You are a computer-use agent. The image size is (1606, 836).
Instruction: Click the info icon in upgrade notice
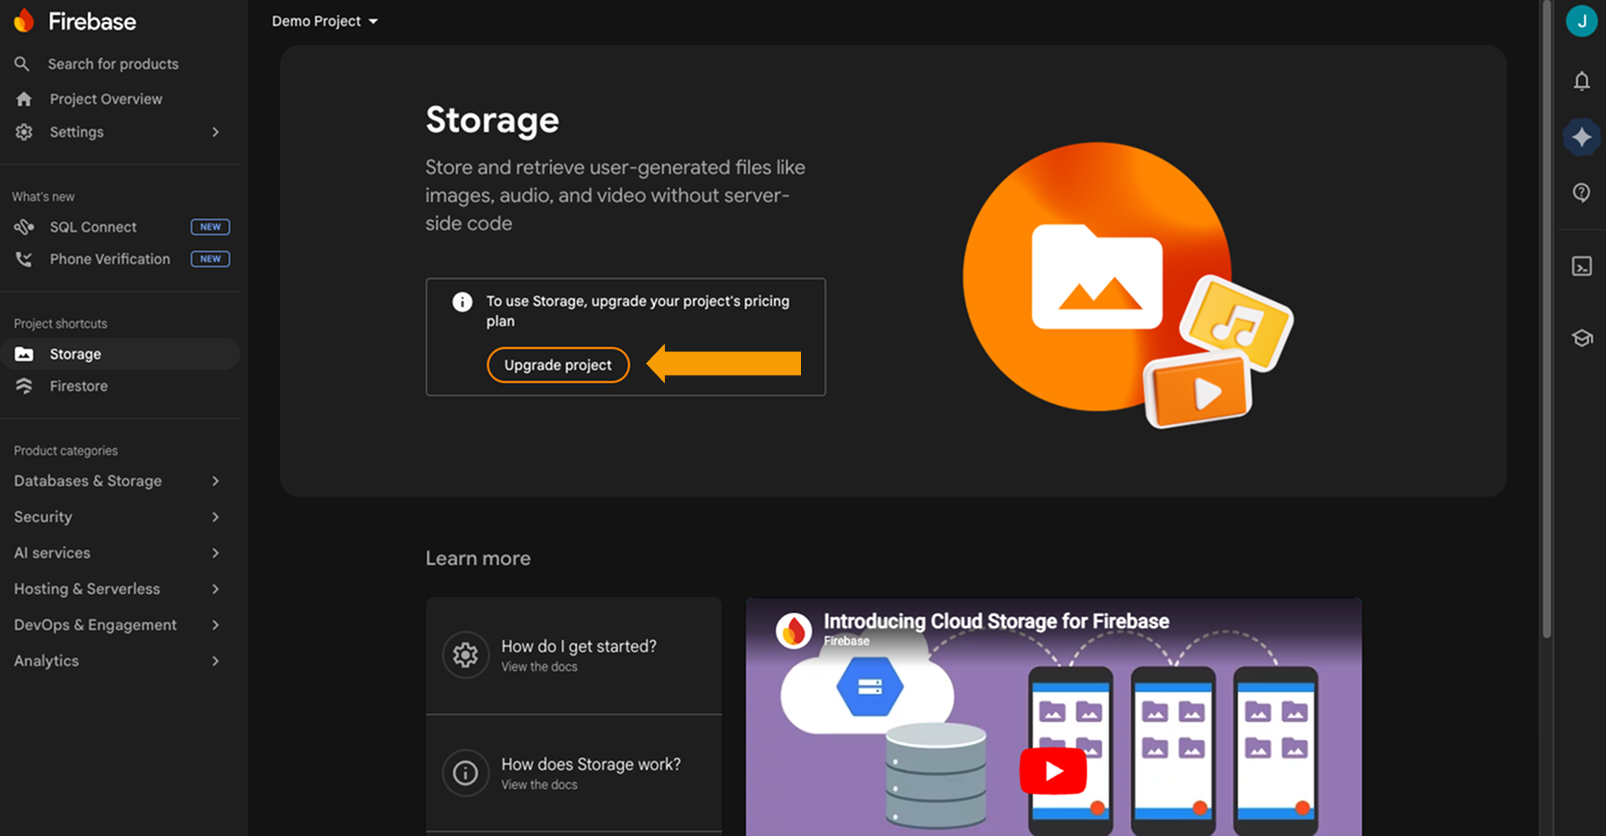tap(462, 302)
